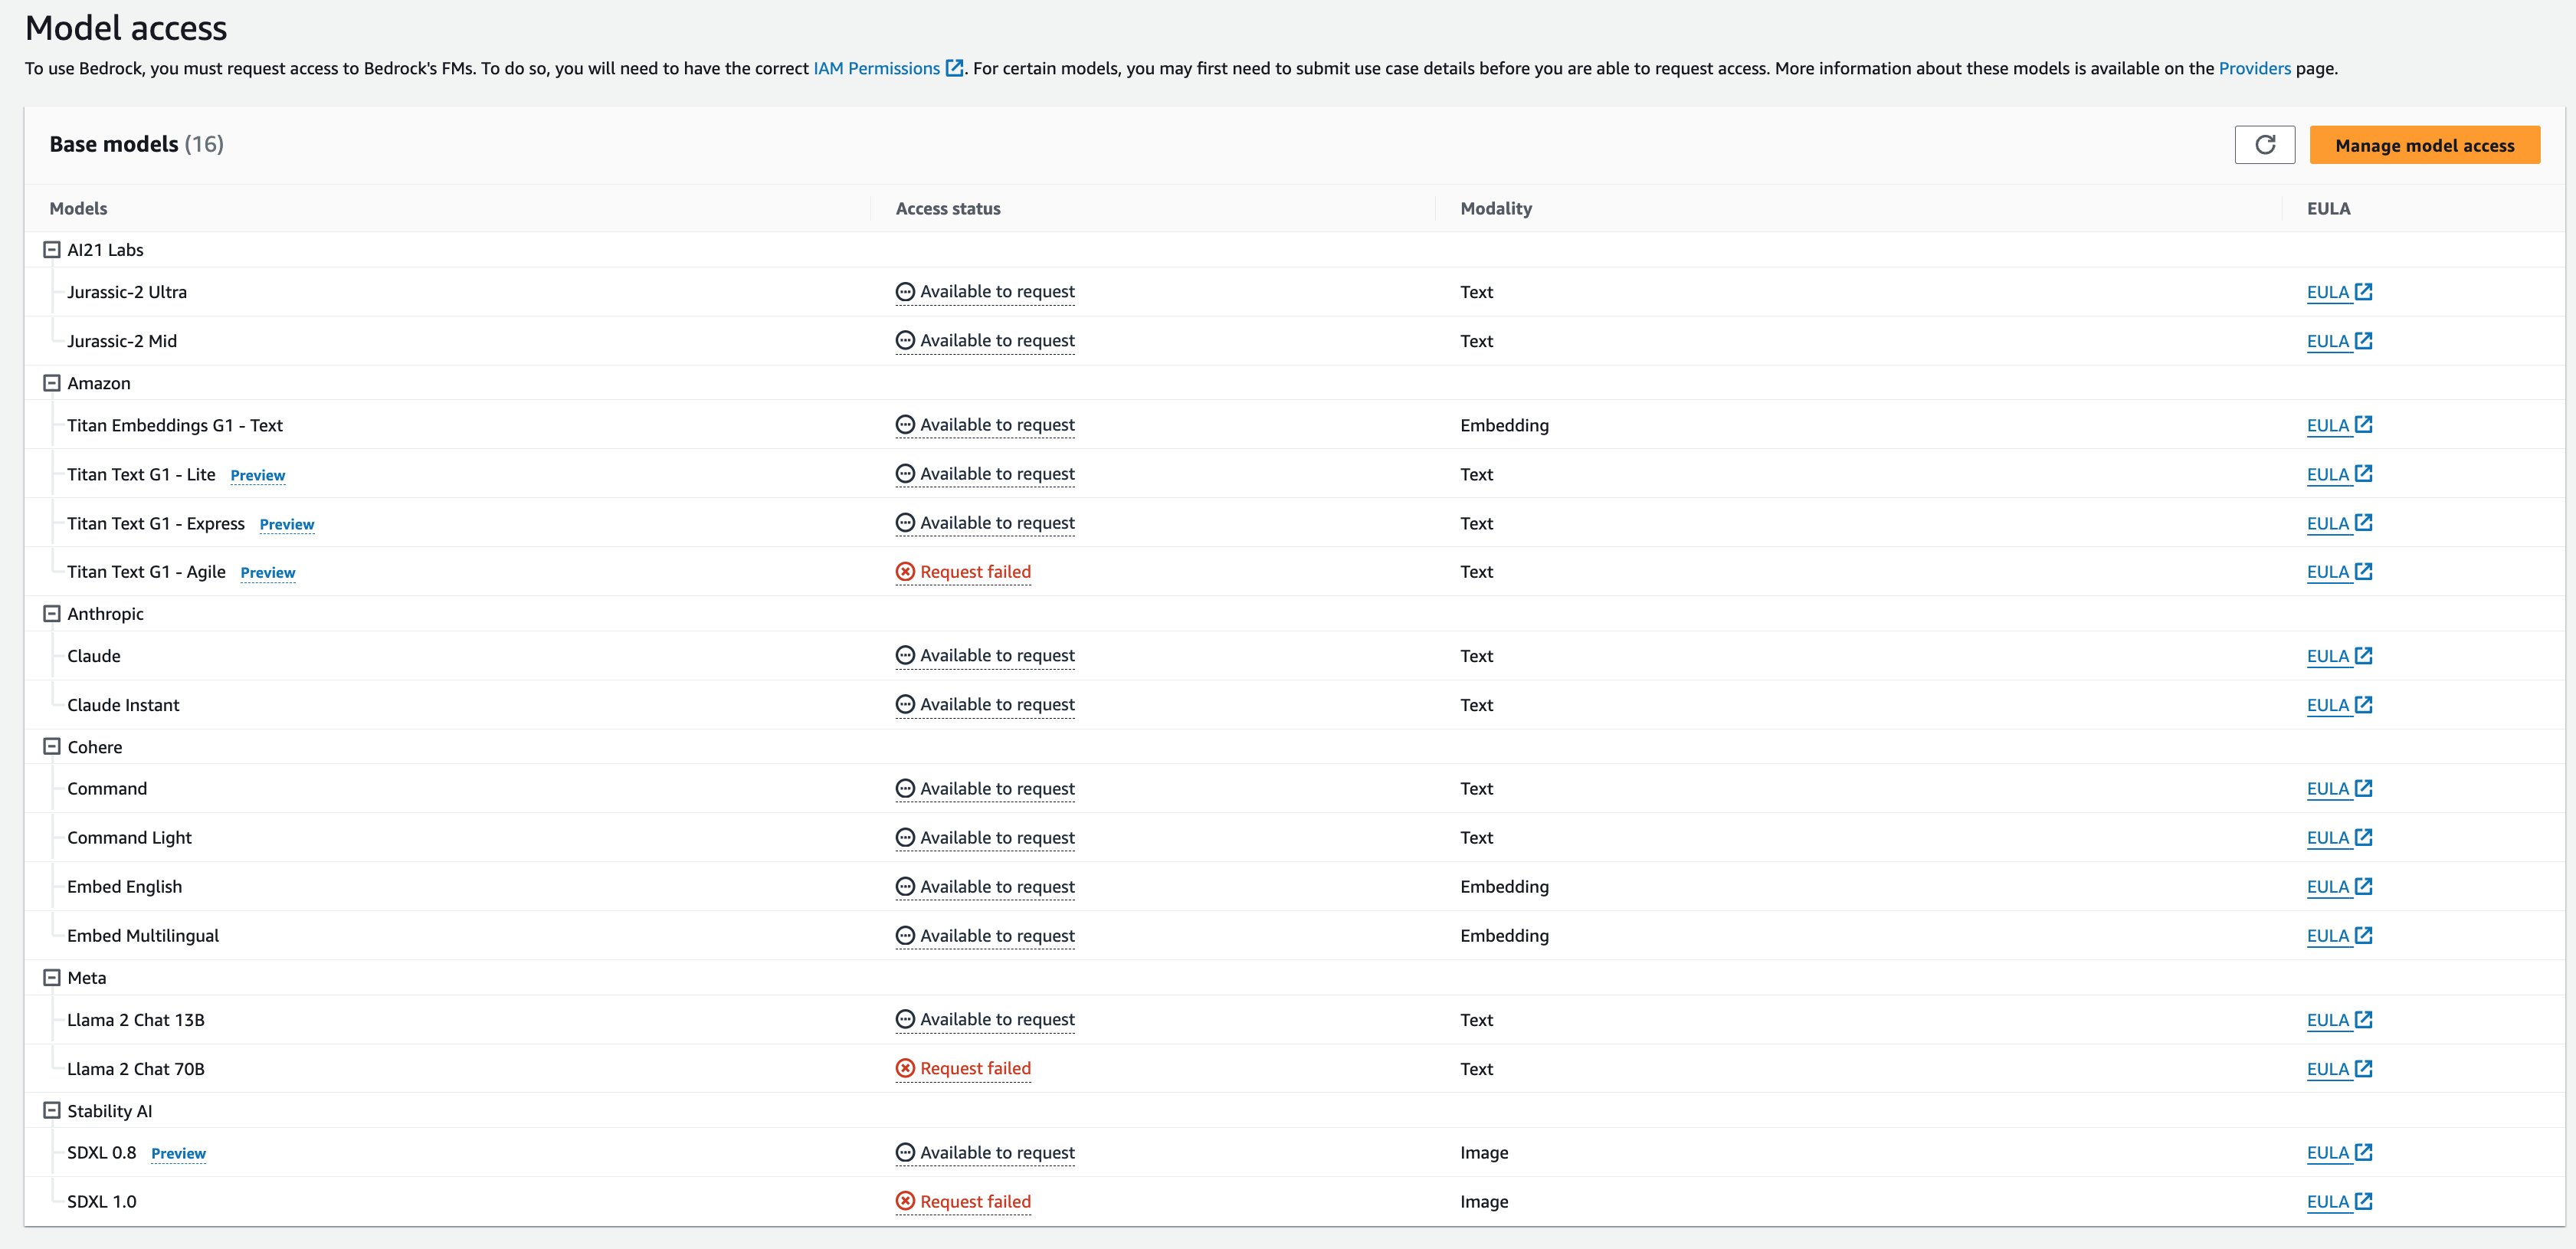Click Available to request status for Command

985,789
